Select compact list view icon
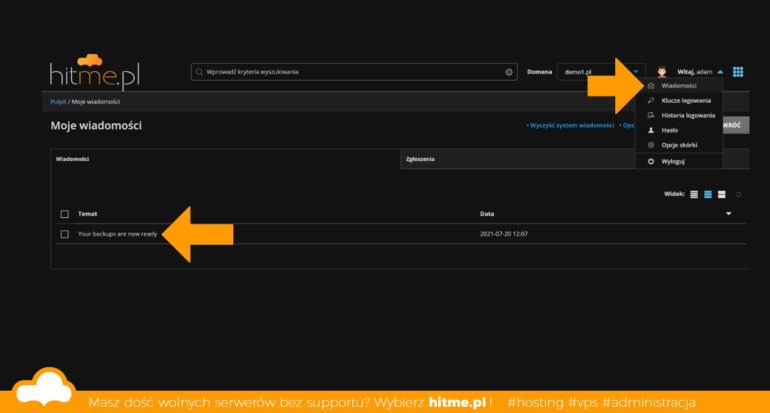This screenshot has width=770, height=413. pos(694,194)
